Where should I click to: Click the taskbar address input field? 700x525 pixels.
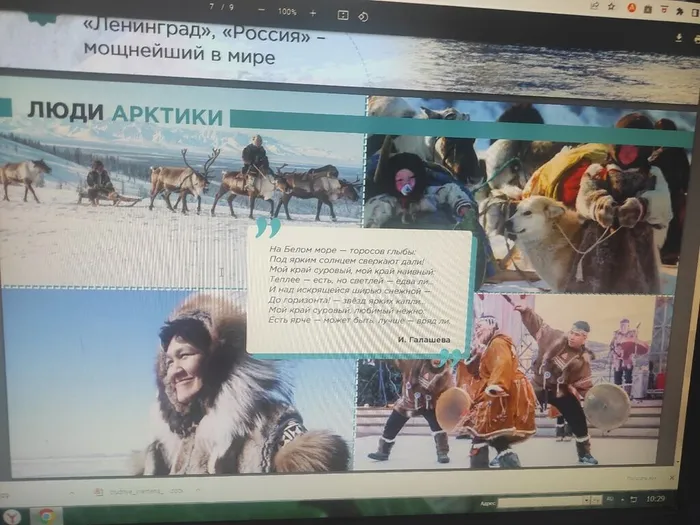tap(541, 500)
